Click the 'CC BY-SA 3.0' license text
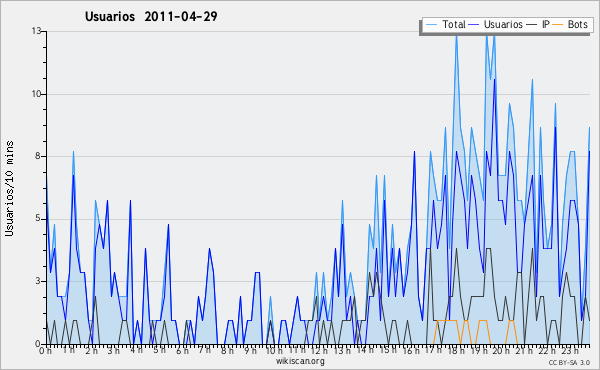Screen dimensions: 600x370 pos(569,362)
